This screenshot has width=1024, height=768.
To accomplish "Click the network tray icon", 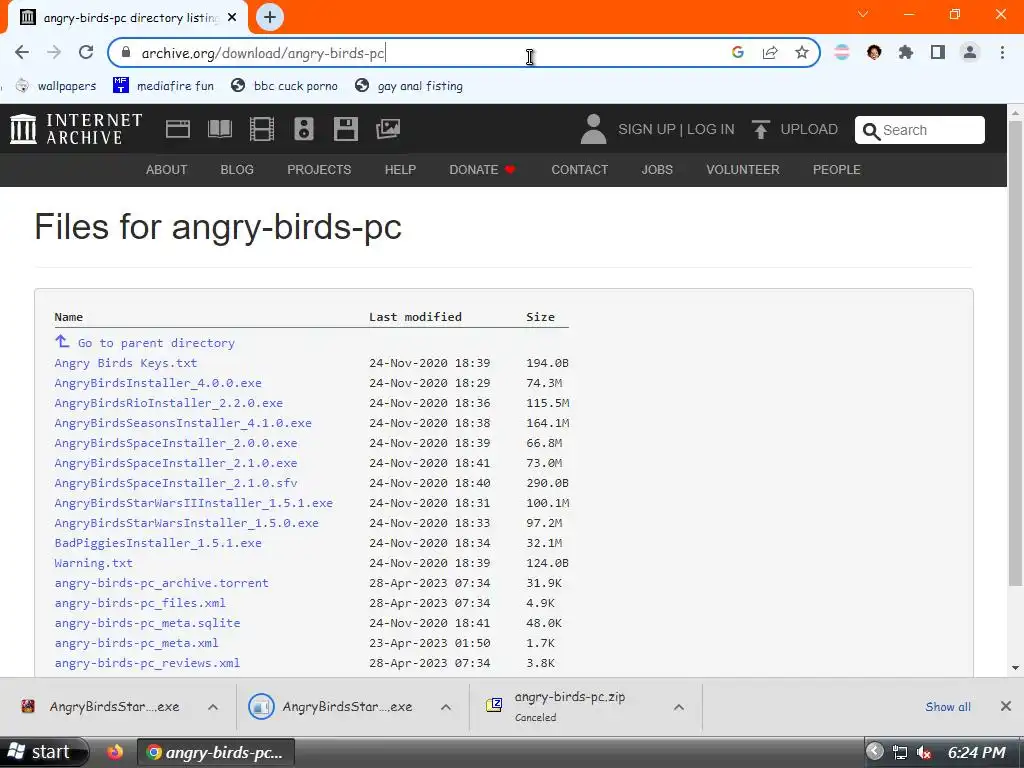I will pos(900,752).
